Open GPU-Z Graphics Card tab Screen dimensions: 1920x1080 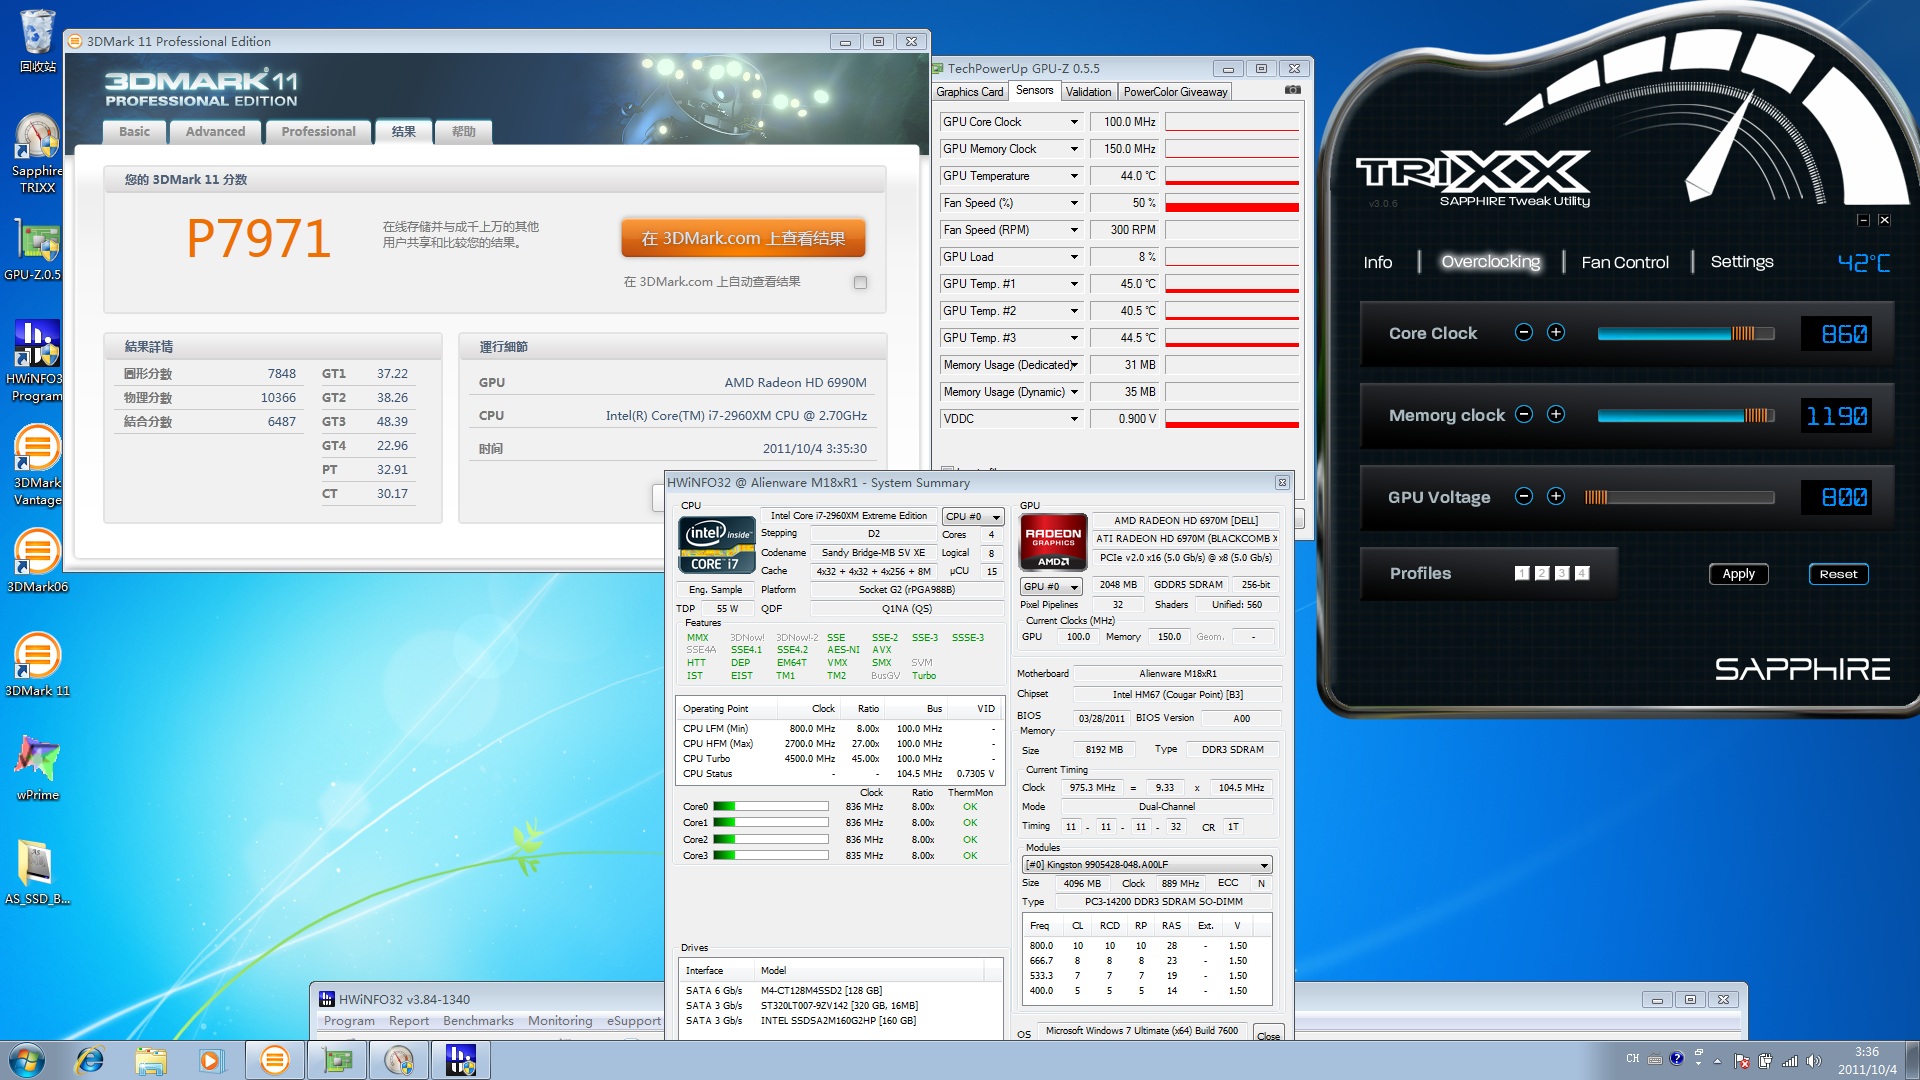[969, 92]
